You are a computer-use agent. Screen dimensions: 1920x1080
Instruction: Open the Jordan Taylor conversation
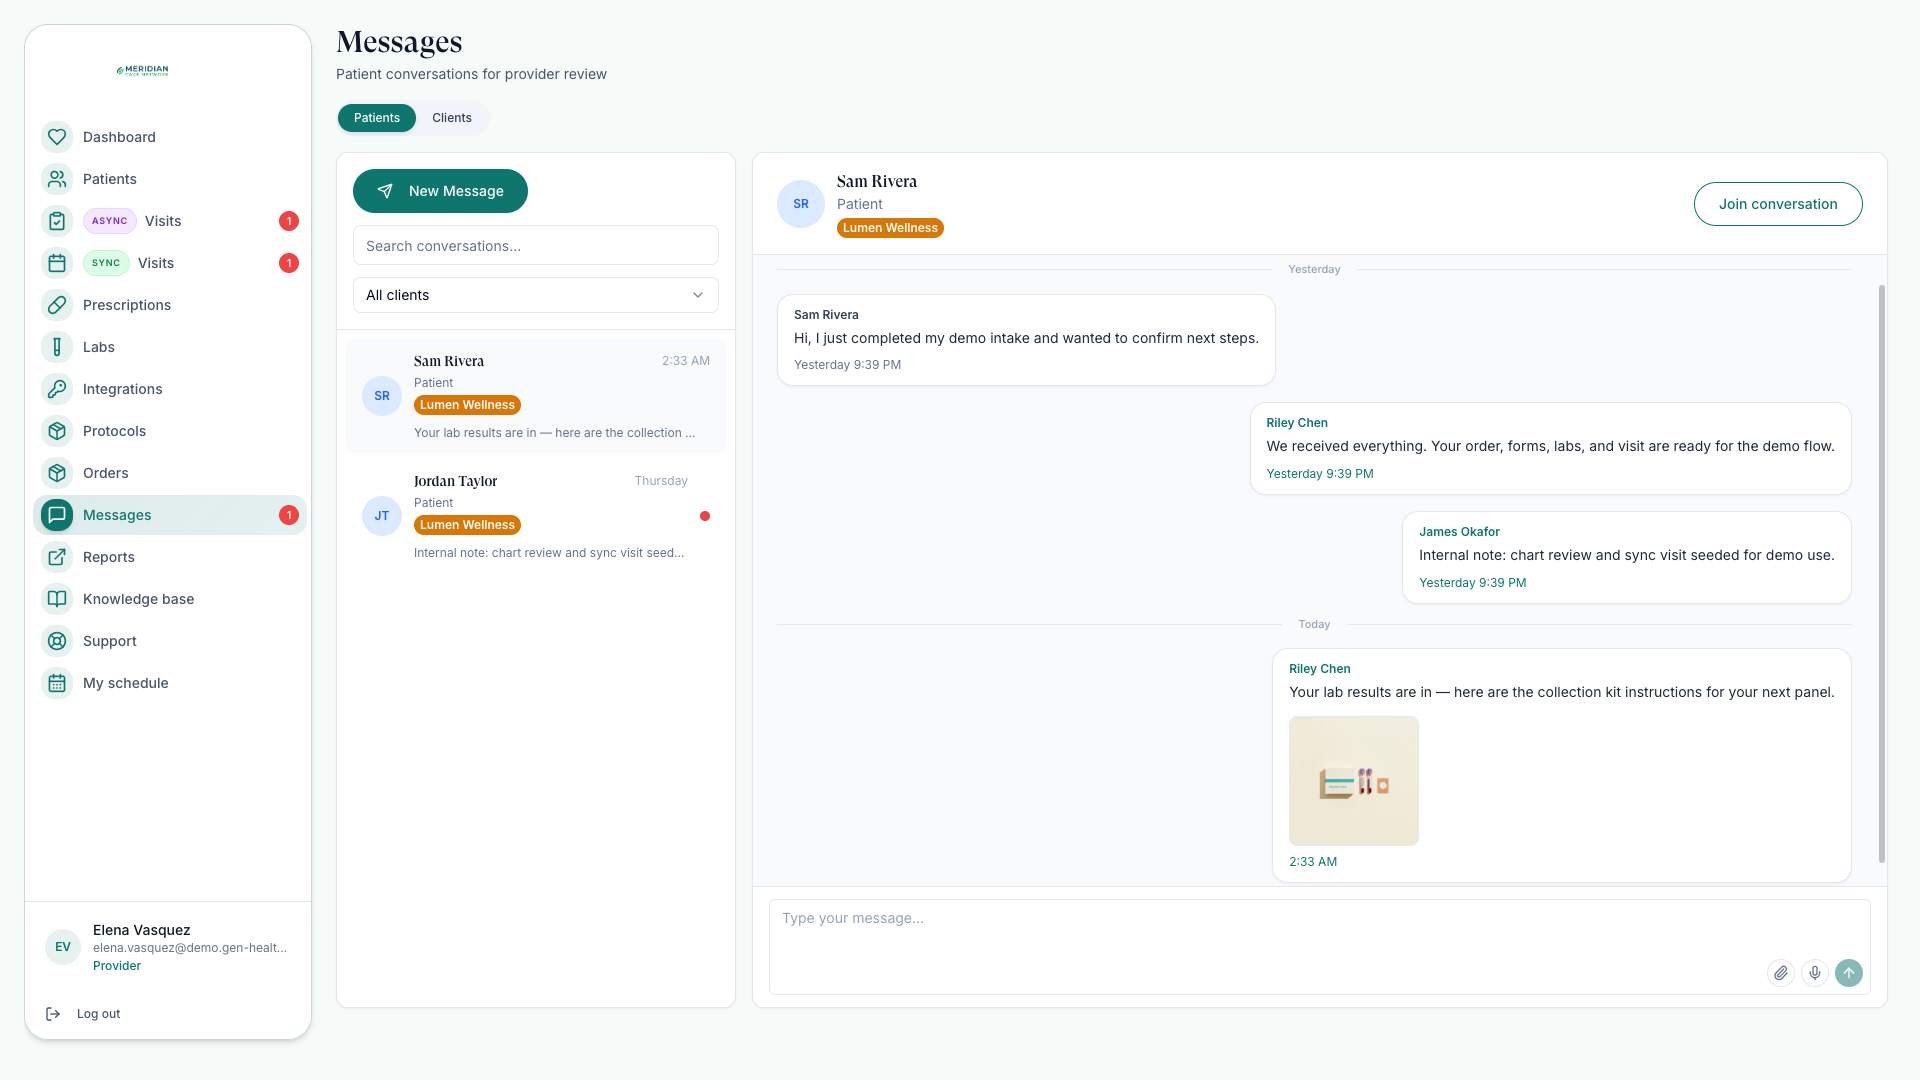click(x=536, y=516)
